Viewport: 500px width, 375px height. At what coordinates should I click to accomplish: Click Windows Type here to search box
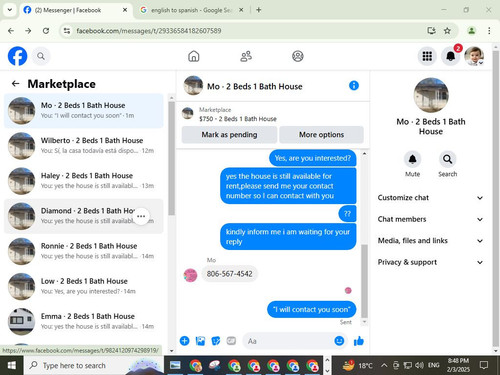[x=94, y=365]
